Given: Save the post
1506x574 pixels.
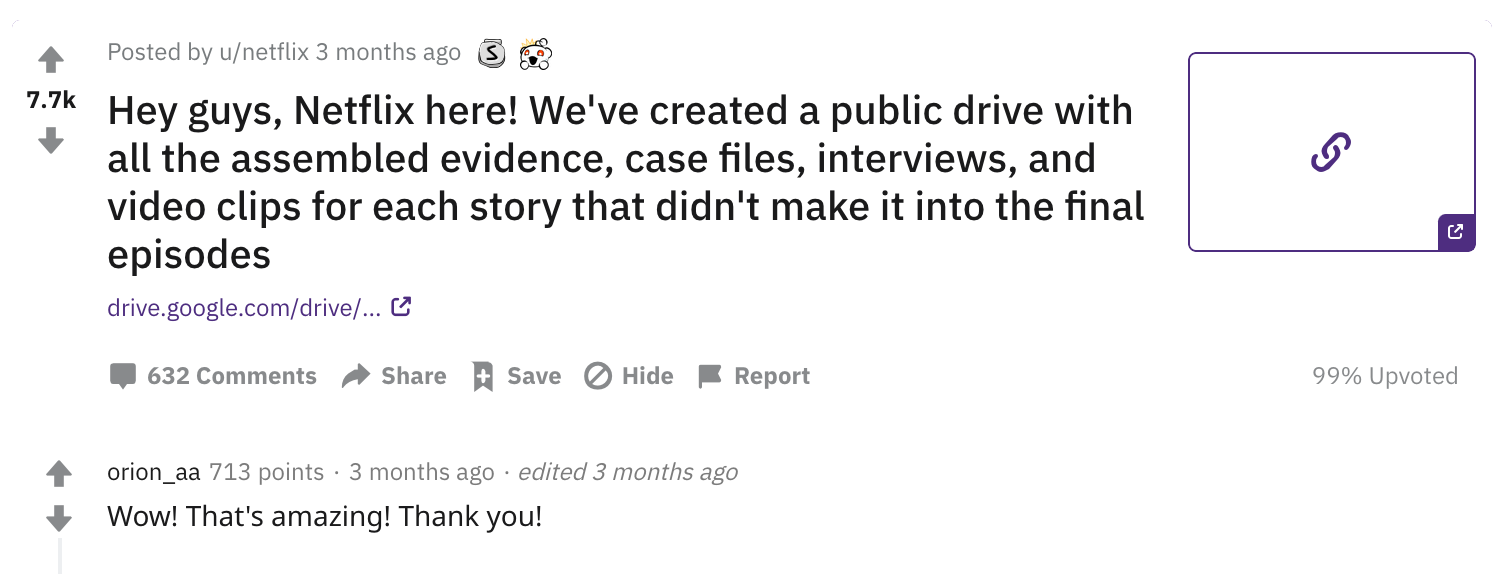Looking at the screenshot, I should point(517,376).
